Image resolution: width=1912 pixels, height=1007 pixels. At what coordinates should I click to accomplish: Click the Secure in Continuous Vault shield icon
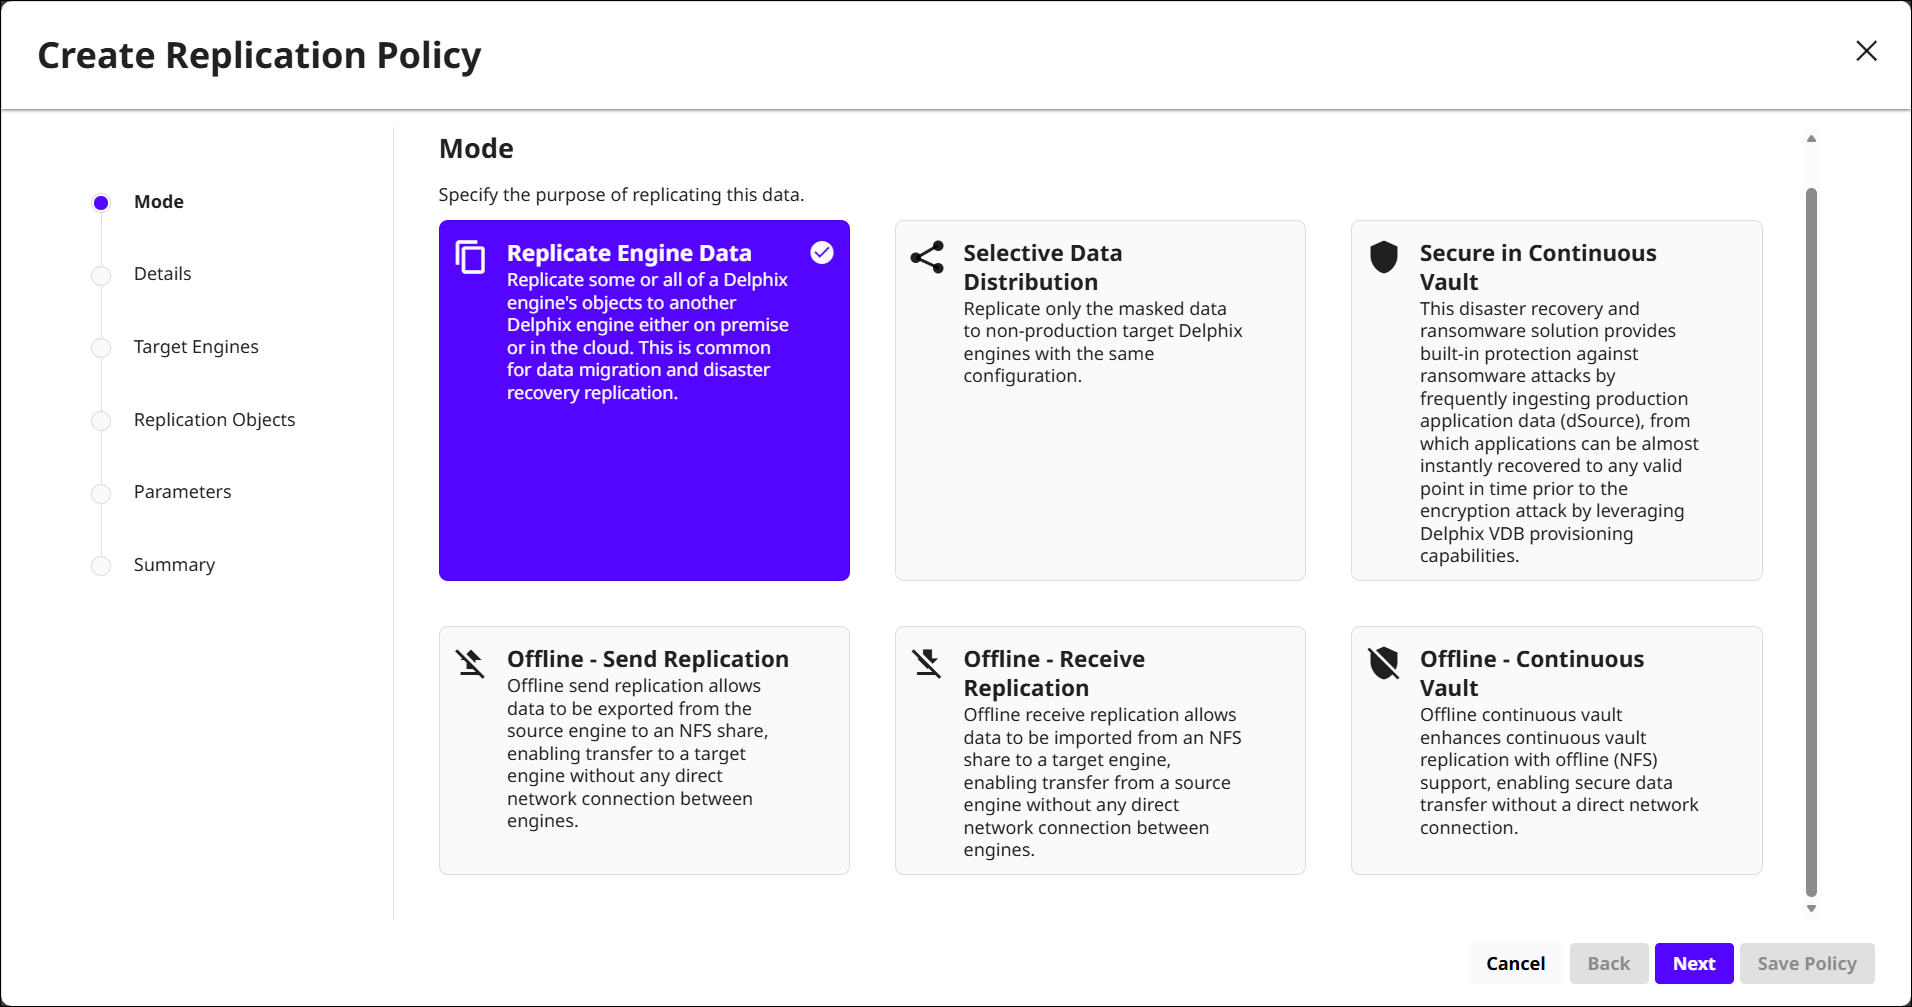click(x=1384, y=257)
